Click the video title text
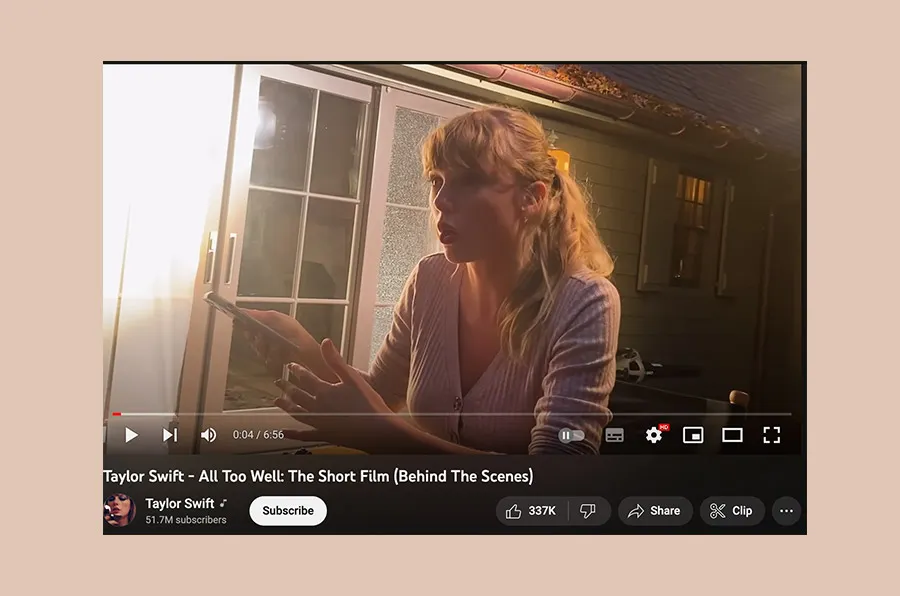900x596 pixels. 319,476
